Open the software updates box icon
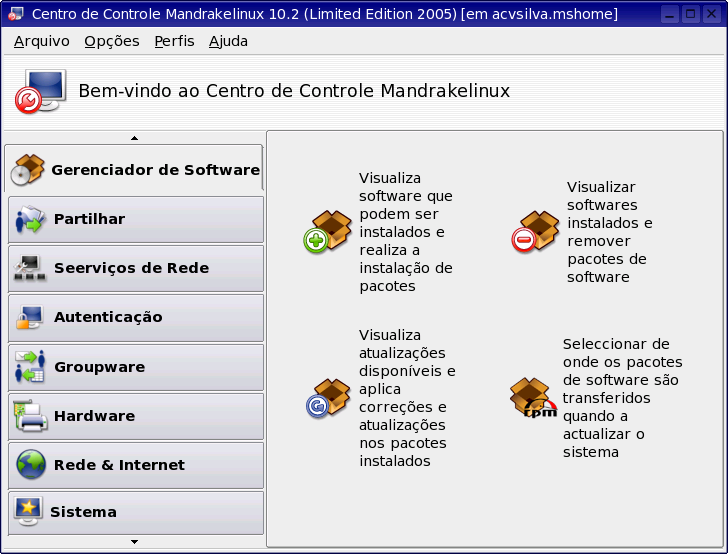The width and height of the screenshot is (728, 554). point(328,398)
